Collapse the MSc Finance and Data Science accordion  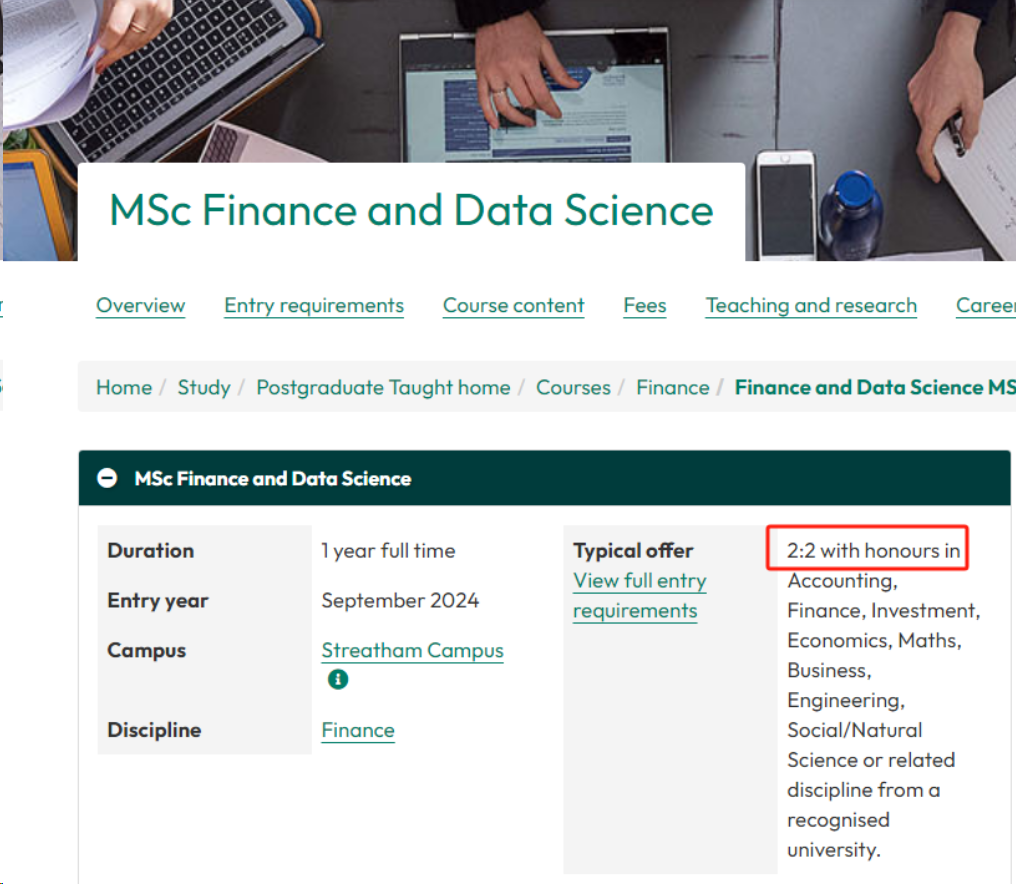107,479
